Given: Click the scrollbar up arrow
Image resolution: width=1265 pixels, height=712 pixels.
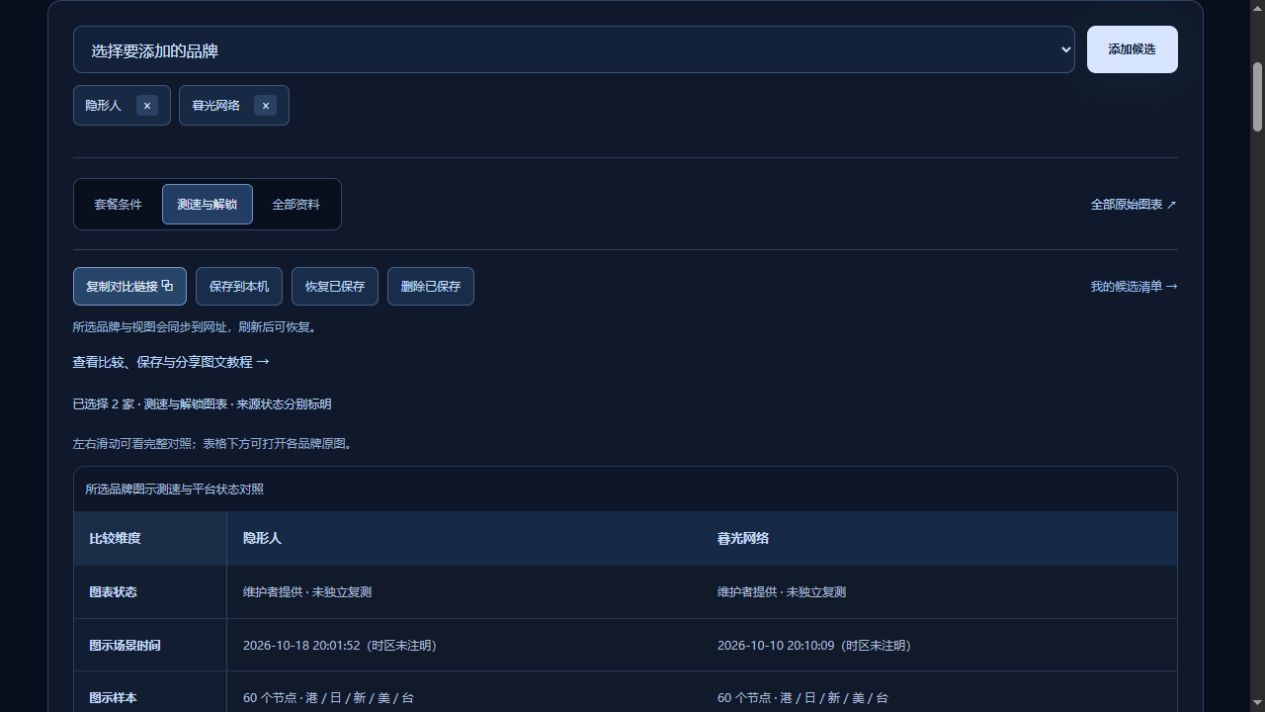Looking at the screenshot, I should [1257, 7].
